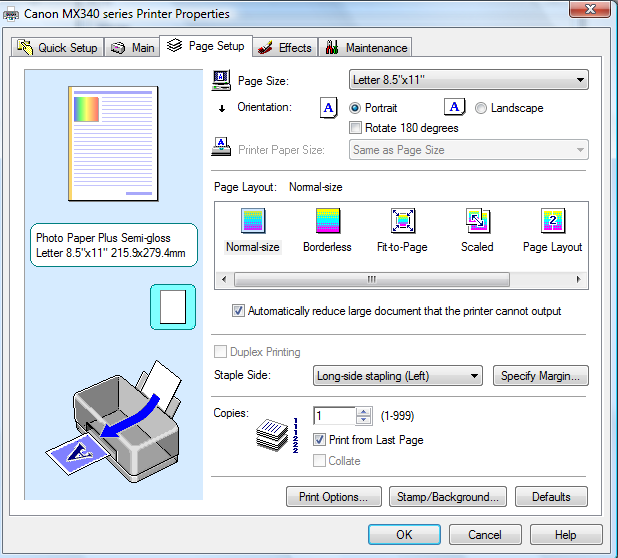This screenshot has height=558, width=618.
Task: Click the layout list right scroll arrow
Action: [x=579, y=279]
